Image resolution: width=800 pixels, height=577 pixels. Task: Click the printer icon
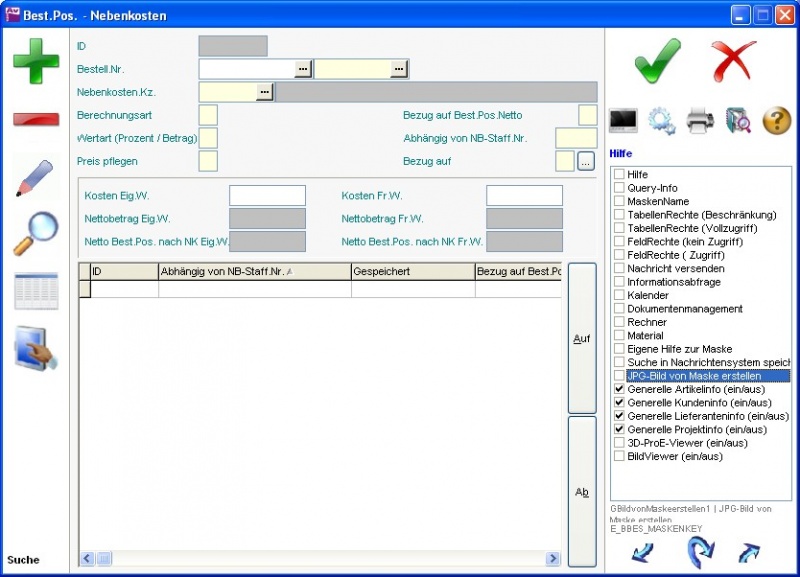pyautogui.click(x=700, y=121)
